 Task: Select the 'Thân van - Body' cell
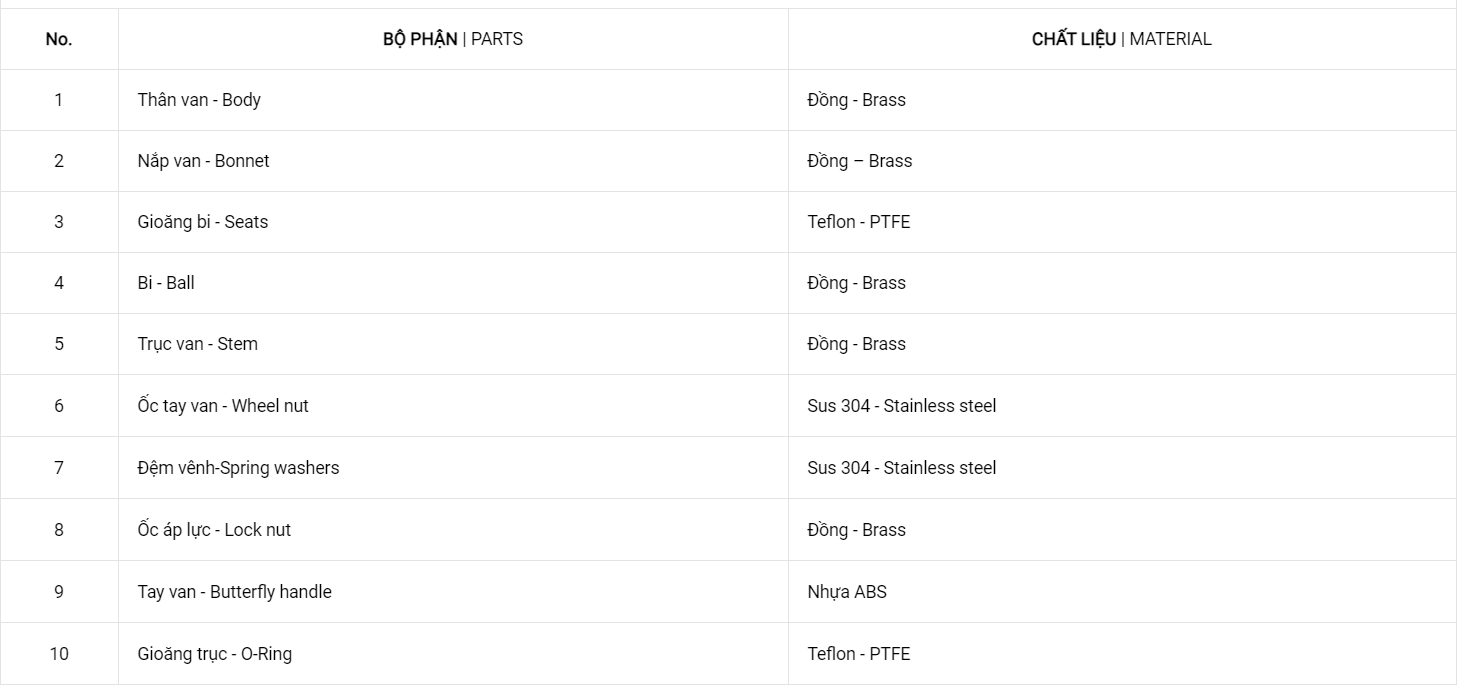click(453, 100)
